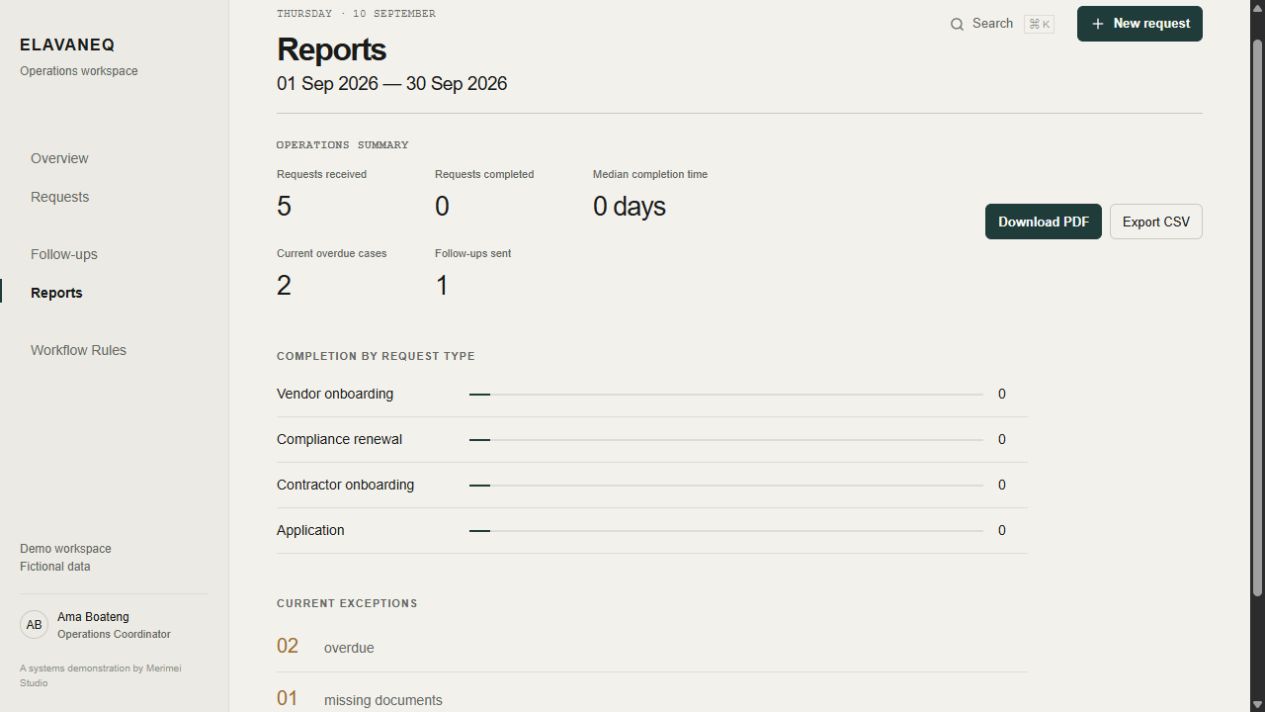
Task: Open the Overview page
Action: pyautogui.click(x=59, y=158)
